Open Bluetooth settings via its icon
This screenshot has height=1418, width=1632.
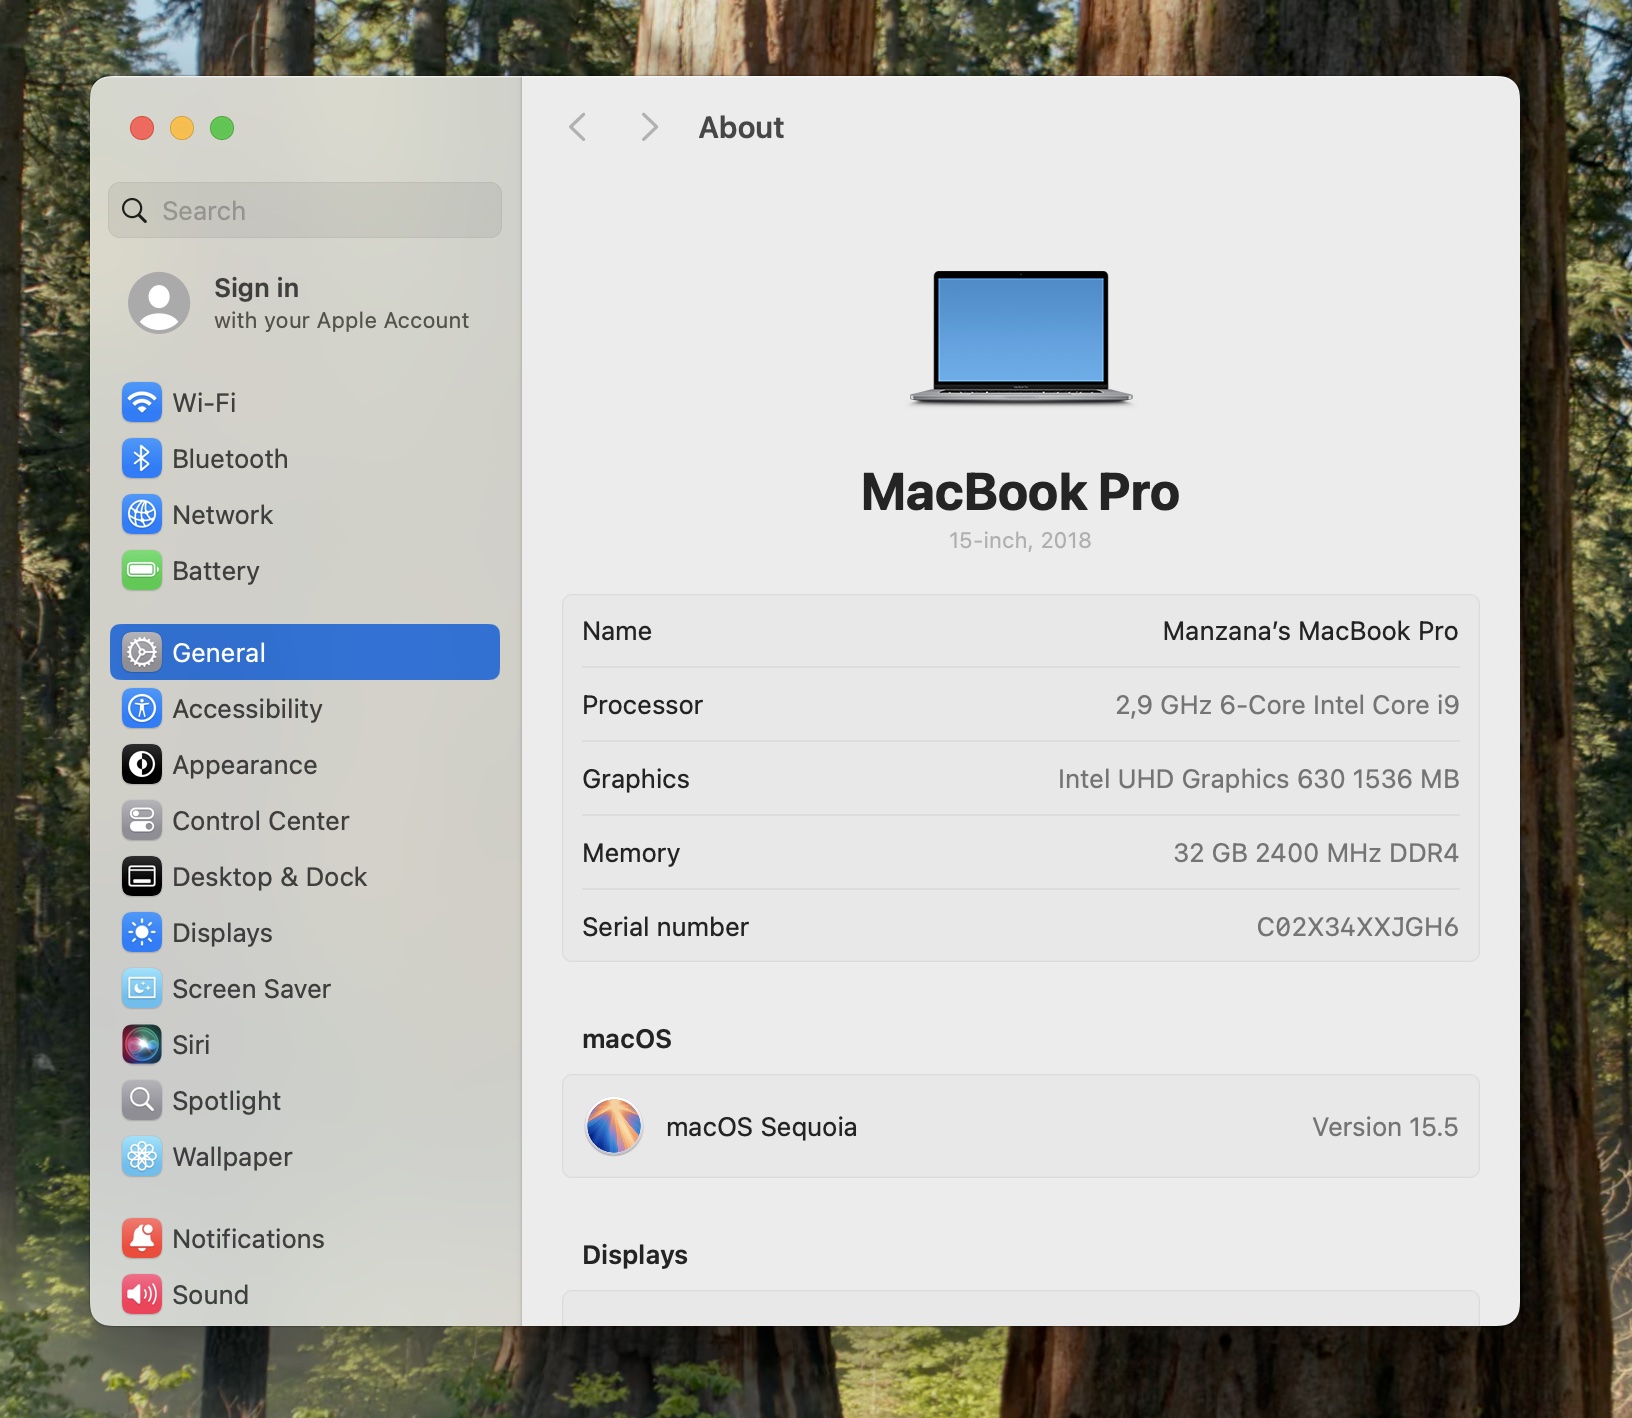pos(142,459)
